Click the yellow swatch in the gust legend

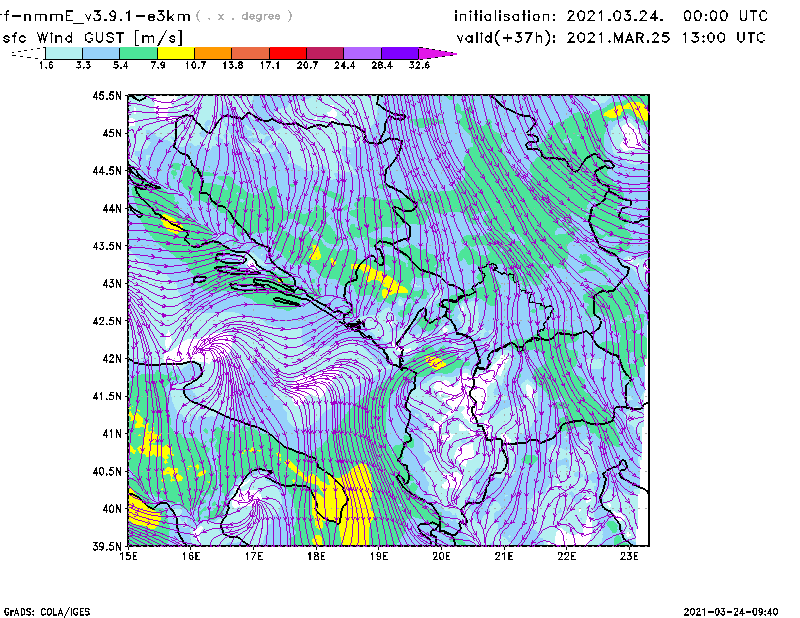176,53
